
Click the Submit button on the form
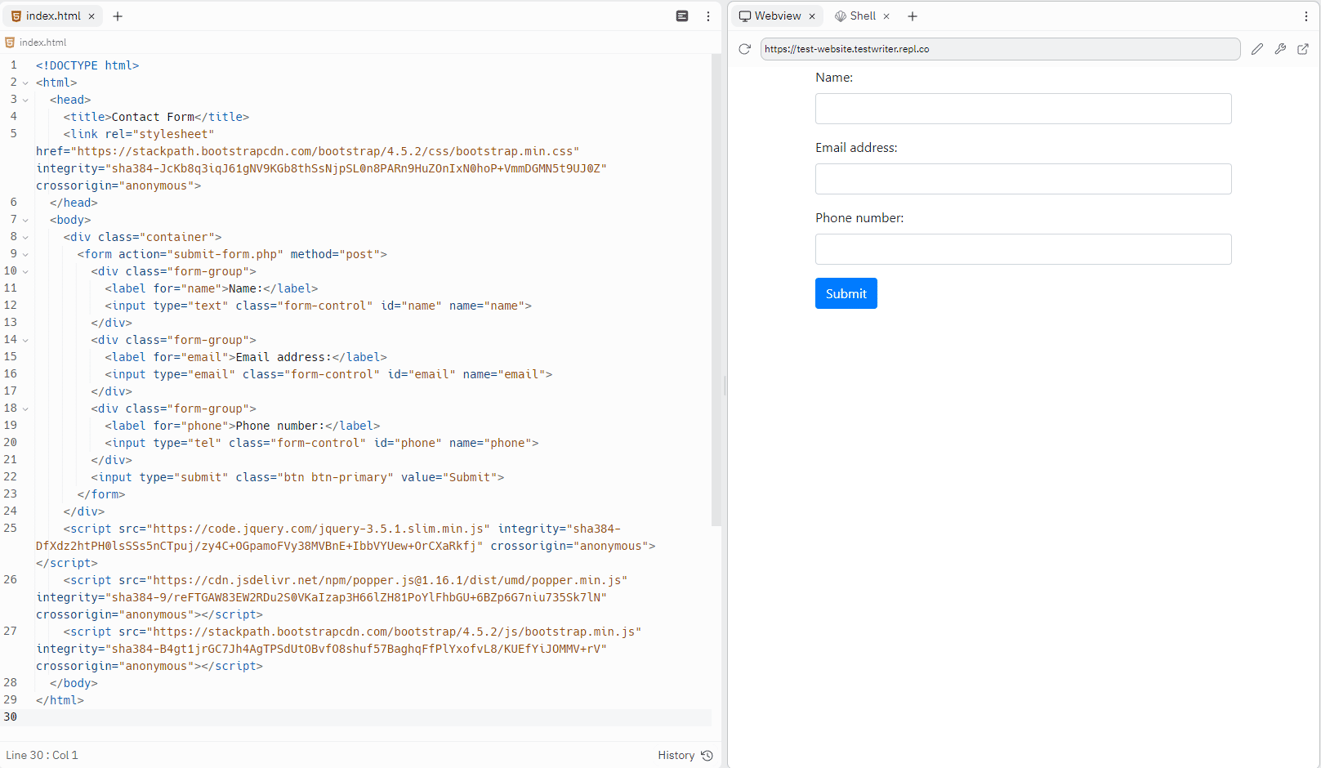(845, 293)
